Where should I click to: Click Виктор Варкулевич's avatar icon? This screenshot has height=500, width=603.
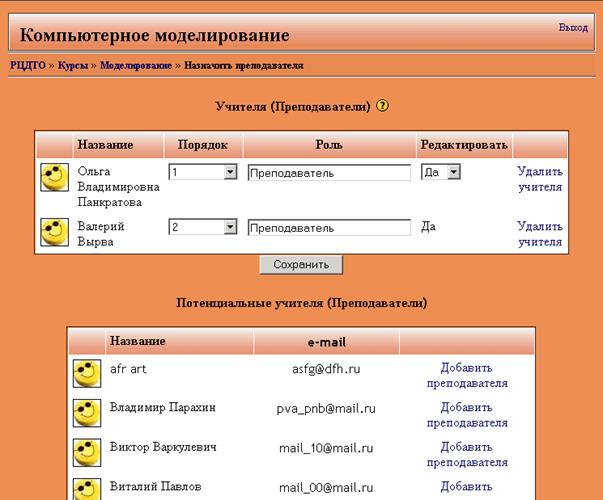coord(87,452)
